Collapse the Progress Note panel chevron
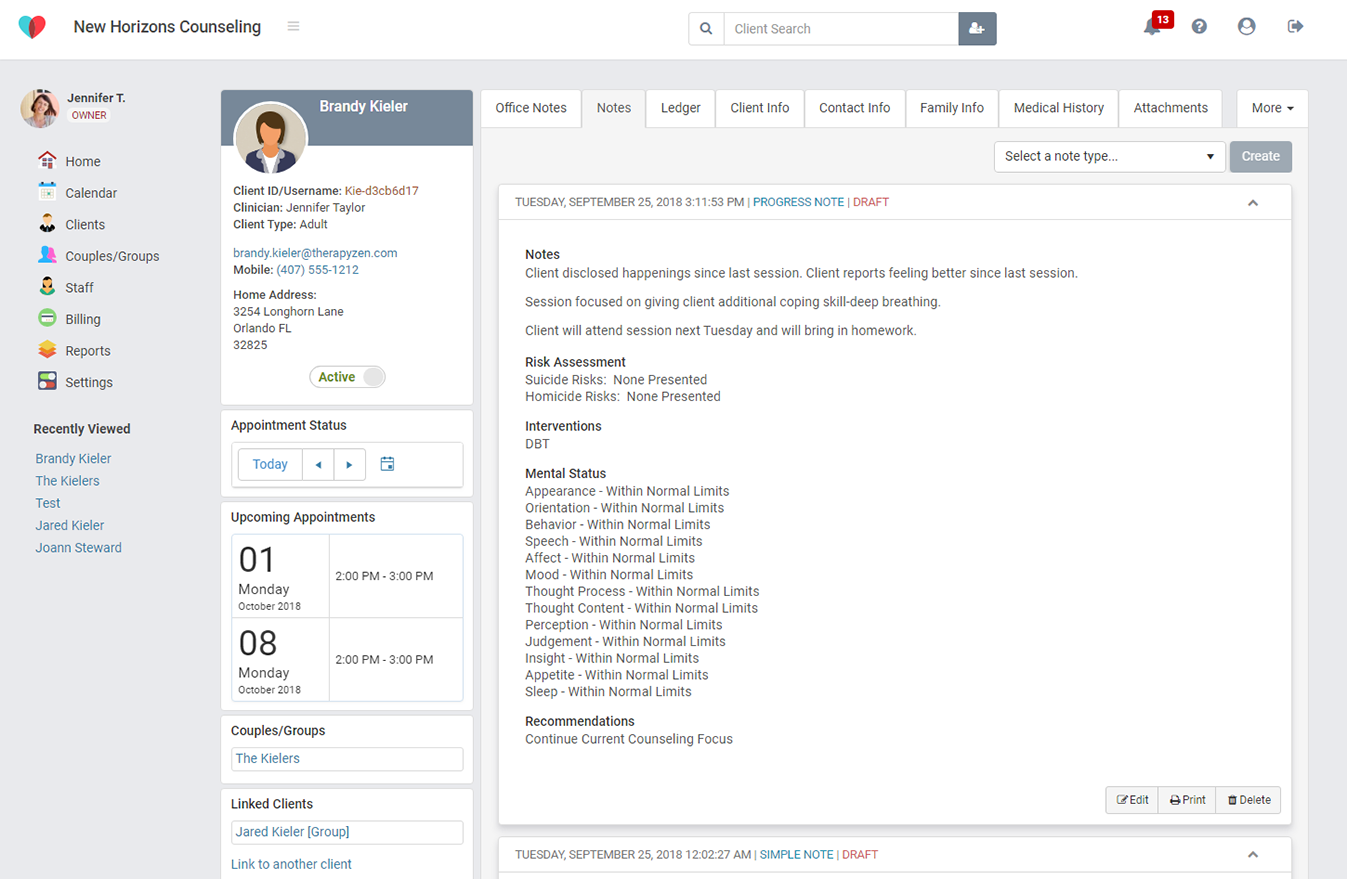 (x=1252, y=203)
